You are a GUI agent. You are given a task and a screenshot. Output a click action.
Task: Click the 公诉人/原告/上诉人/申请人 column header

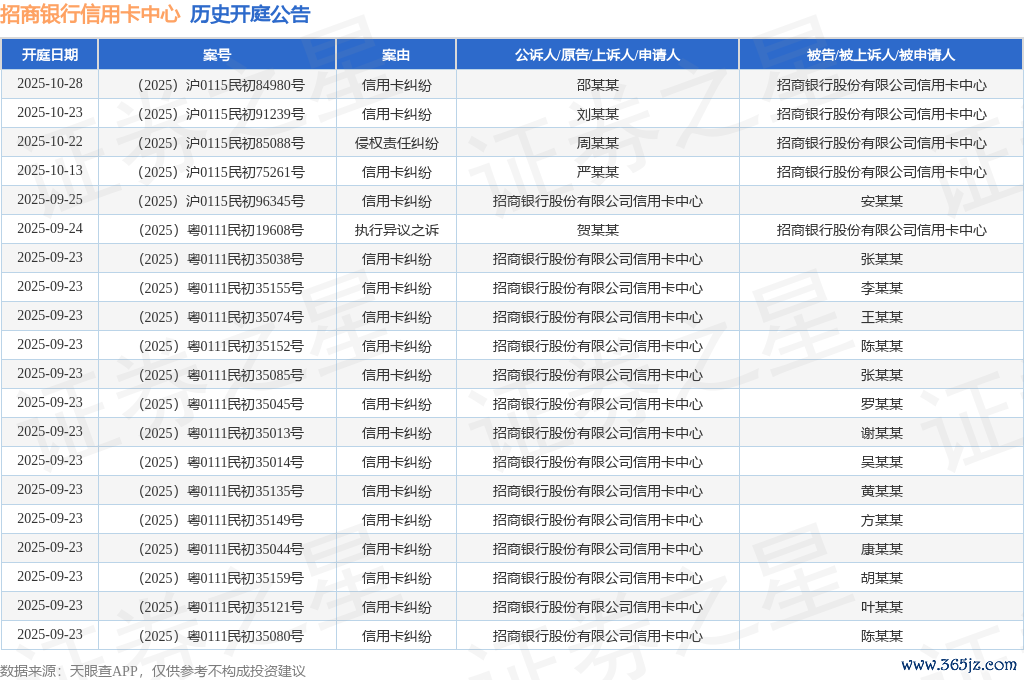click(597, 55)
